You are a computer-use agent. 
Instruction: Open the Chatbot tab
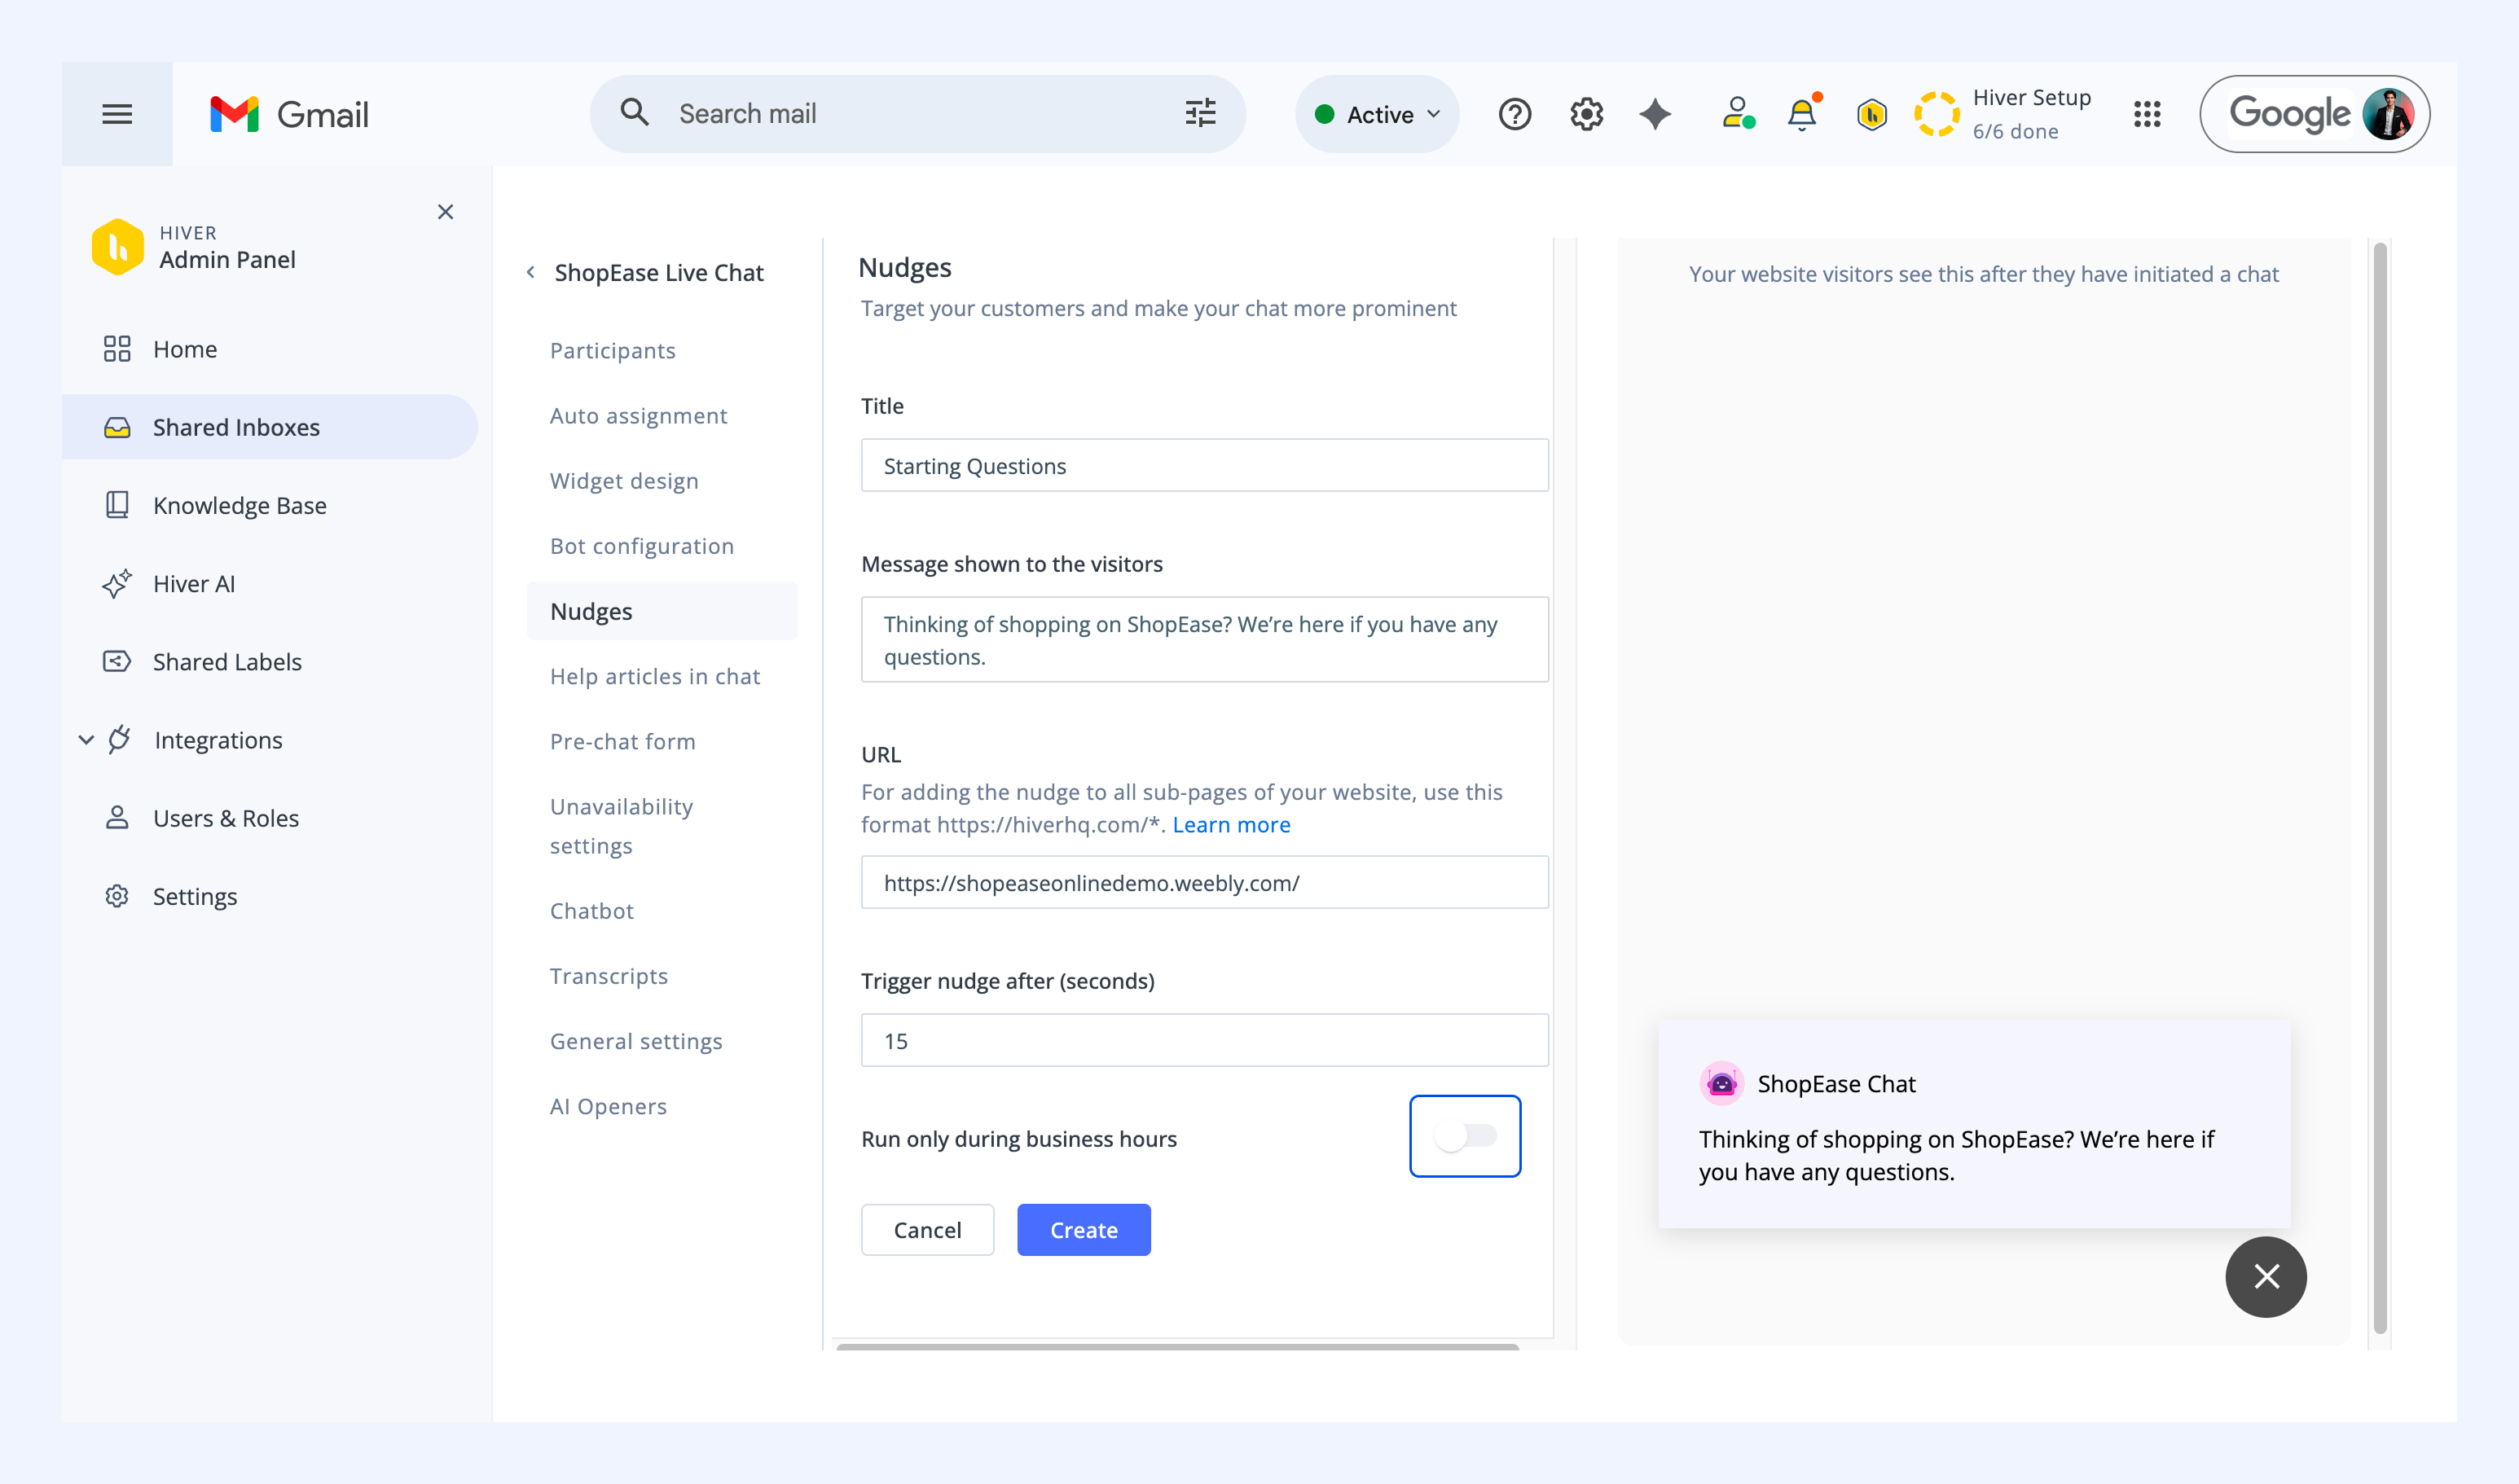pyautogui.click(x=591, y=910)
